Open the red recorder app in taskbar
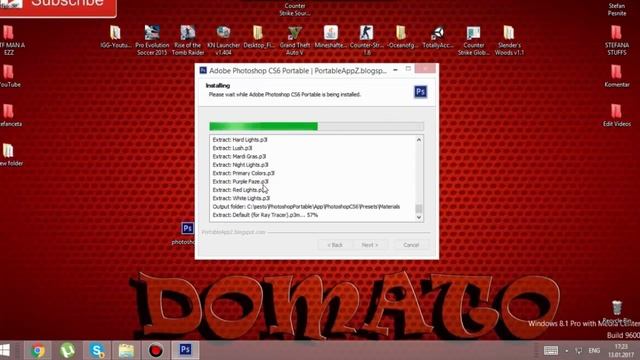 [x=156, y=351]
